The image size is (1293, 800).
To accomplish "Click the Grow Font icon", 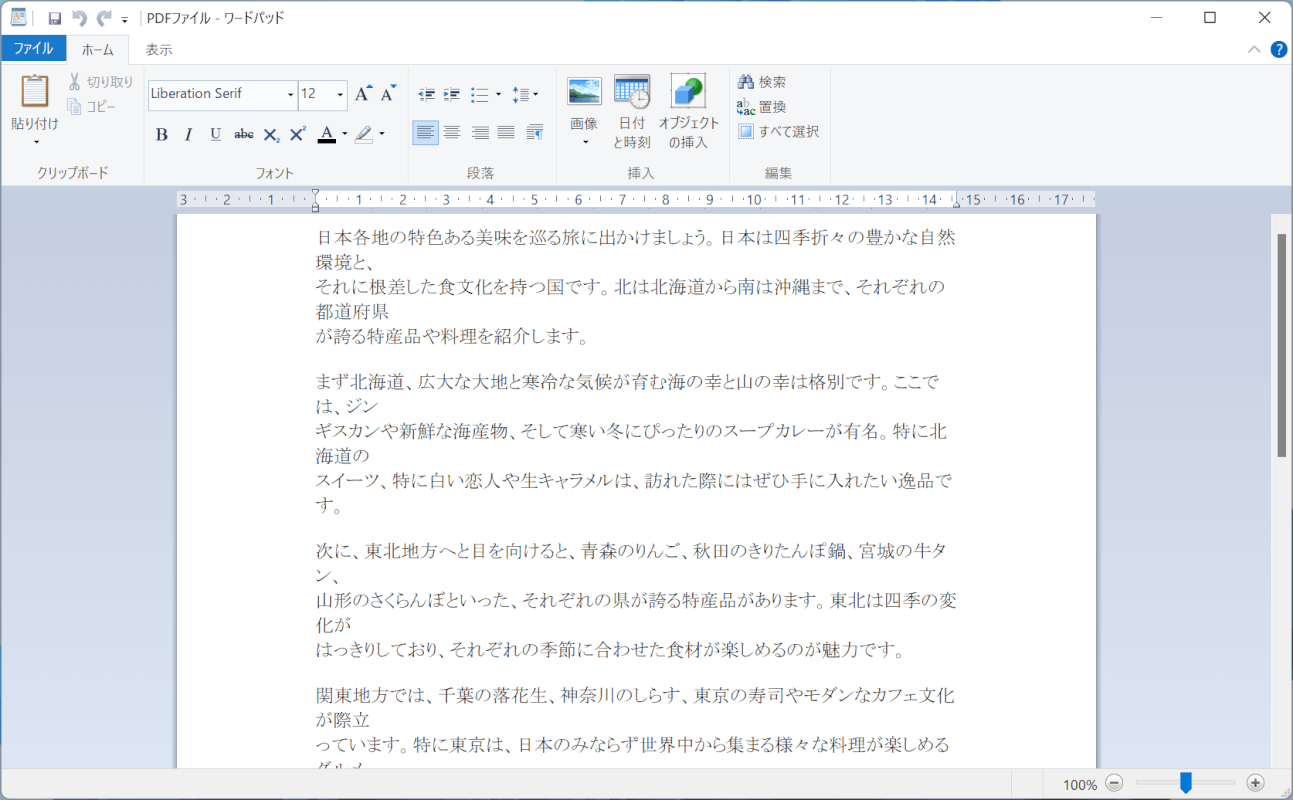I will point(364,93).
